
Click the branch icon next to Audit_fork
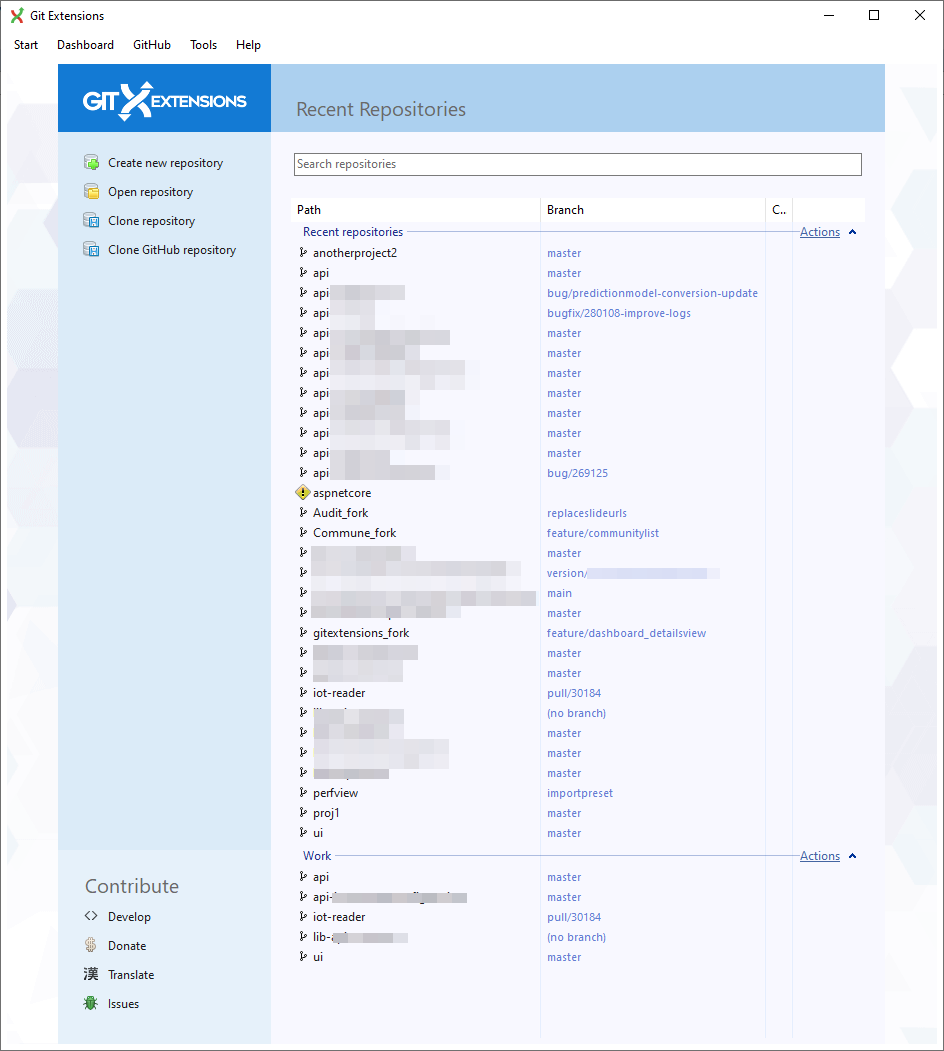pyautogui.click(x=303, y=513)
